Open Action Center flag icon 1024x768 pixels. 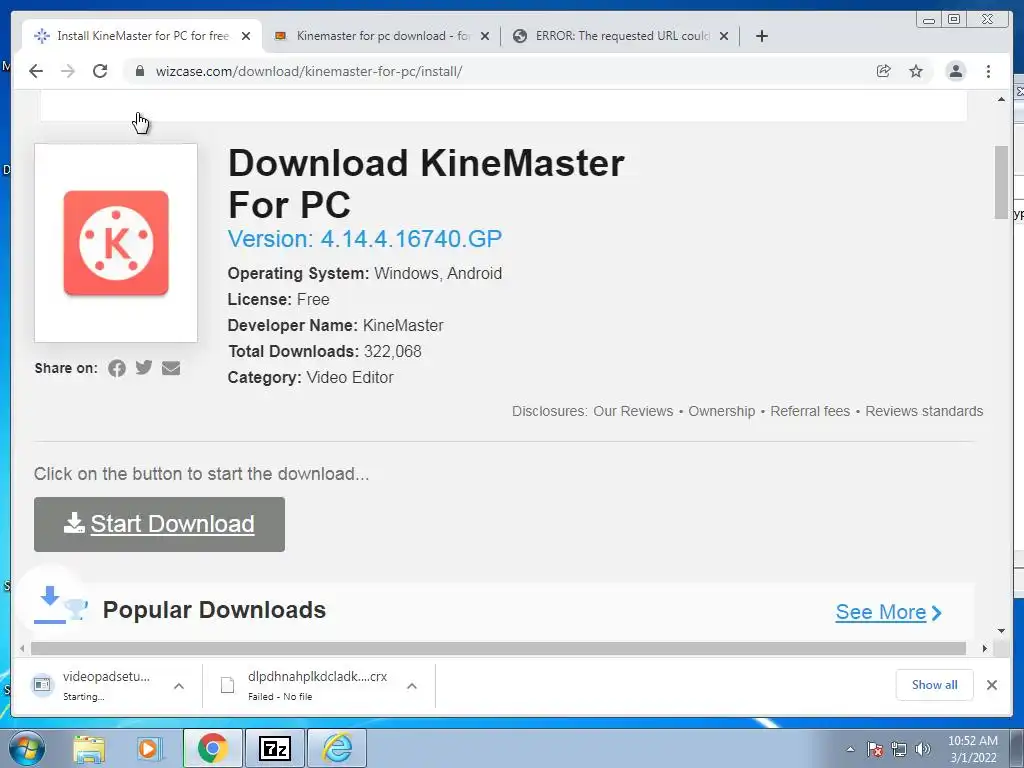(x=875, y=749)
